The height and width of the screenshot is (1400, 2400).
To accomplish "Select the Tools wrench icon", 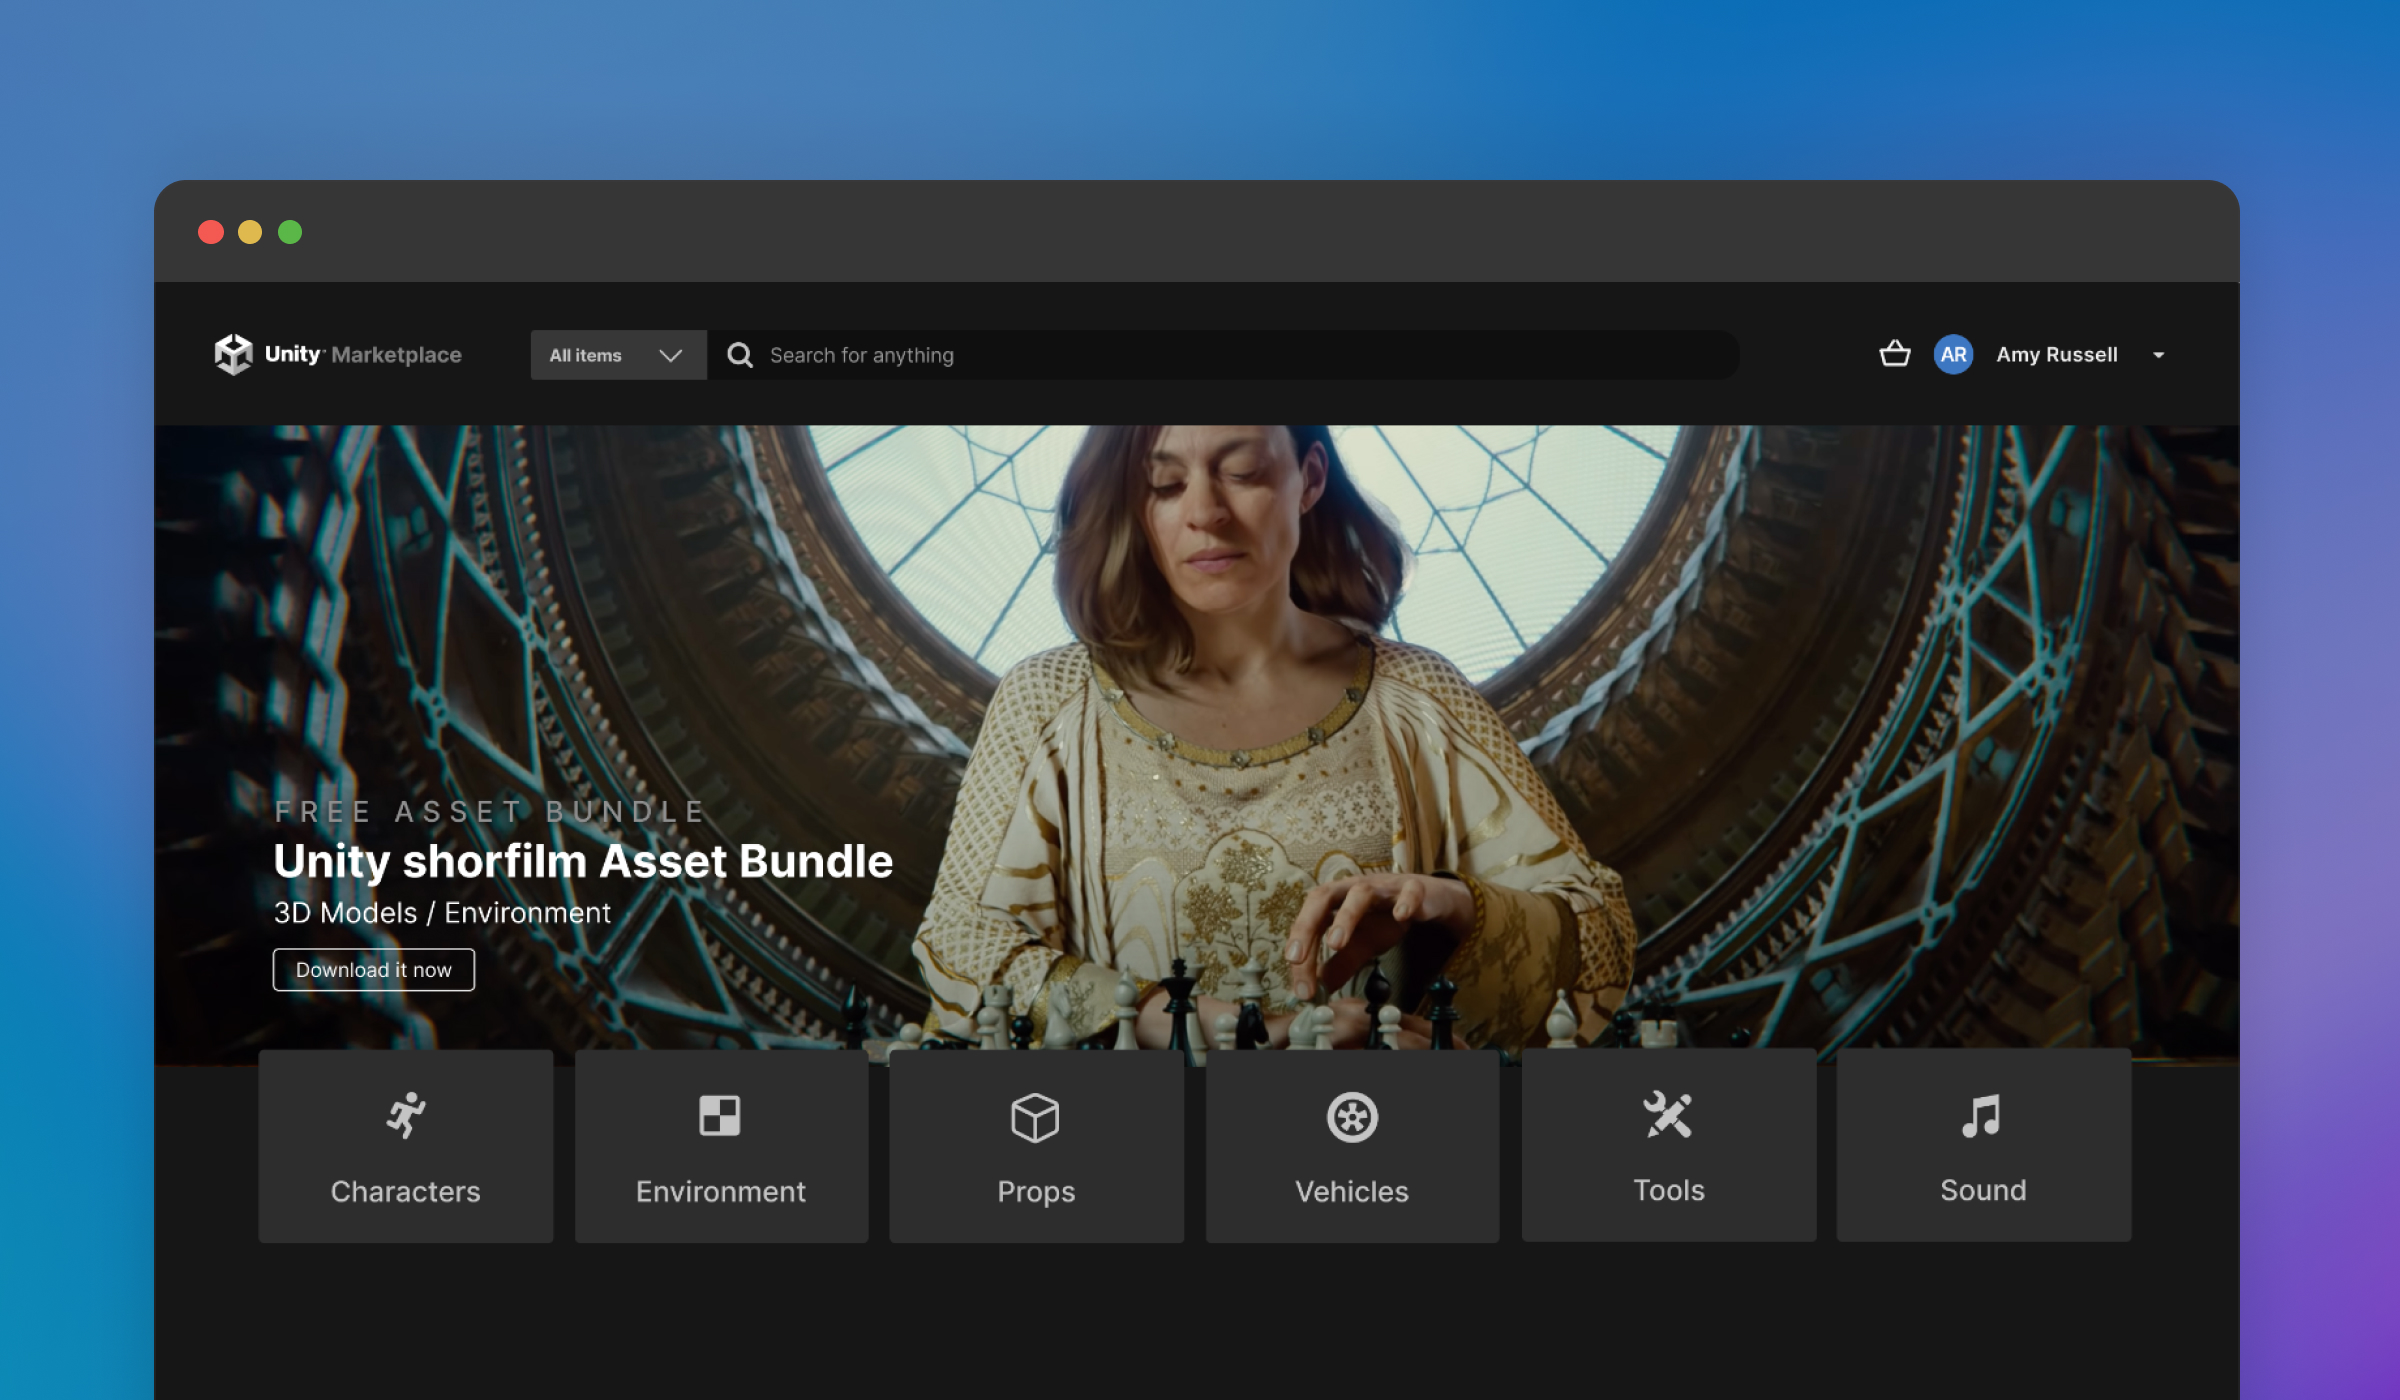I will coord(1668,1117).
